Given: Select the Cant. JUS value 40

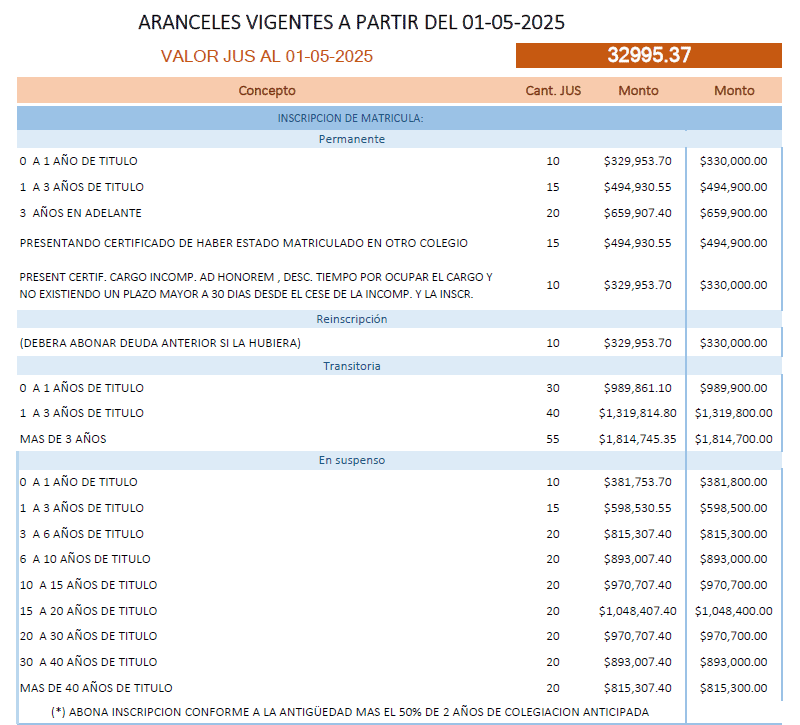Looking at the screenshot, I should tap(553, 413).
